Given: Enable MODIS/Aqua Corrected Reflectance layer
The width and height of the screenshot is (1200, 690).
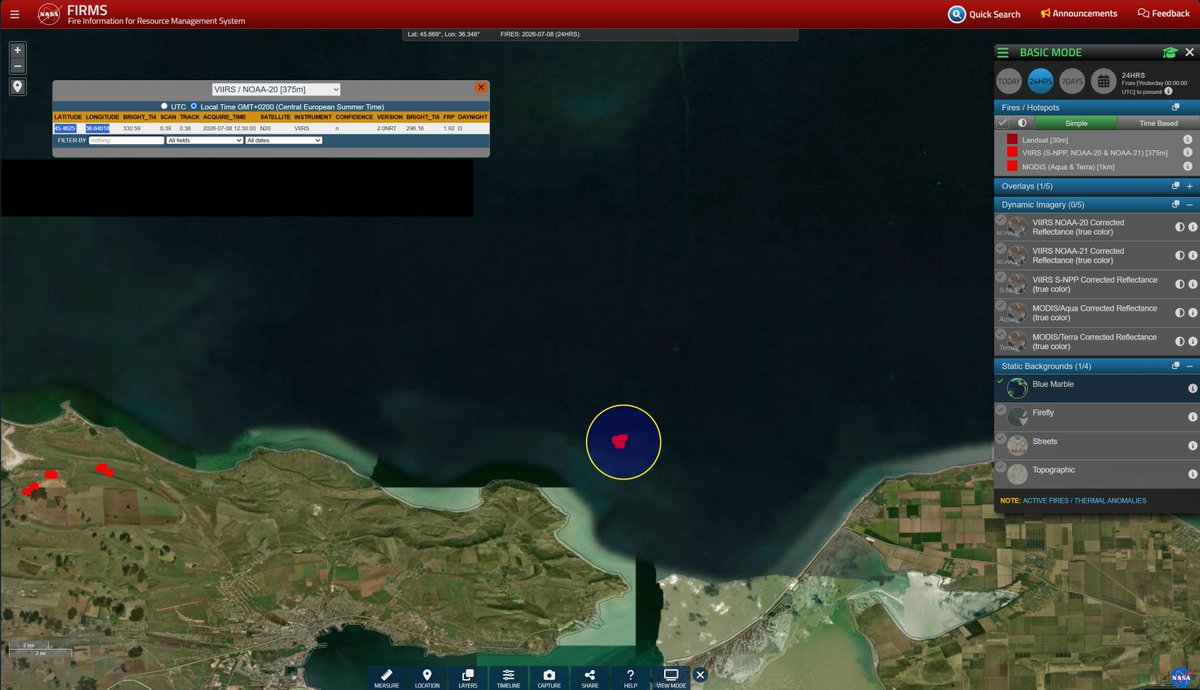Looking at the screenshot, I should coord(1001,305).
